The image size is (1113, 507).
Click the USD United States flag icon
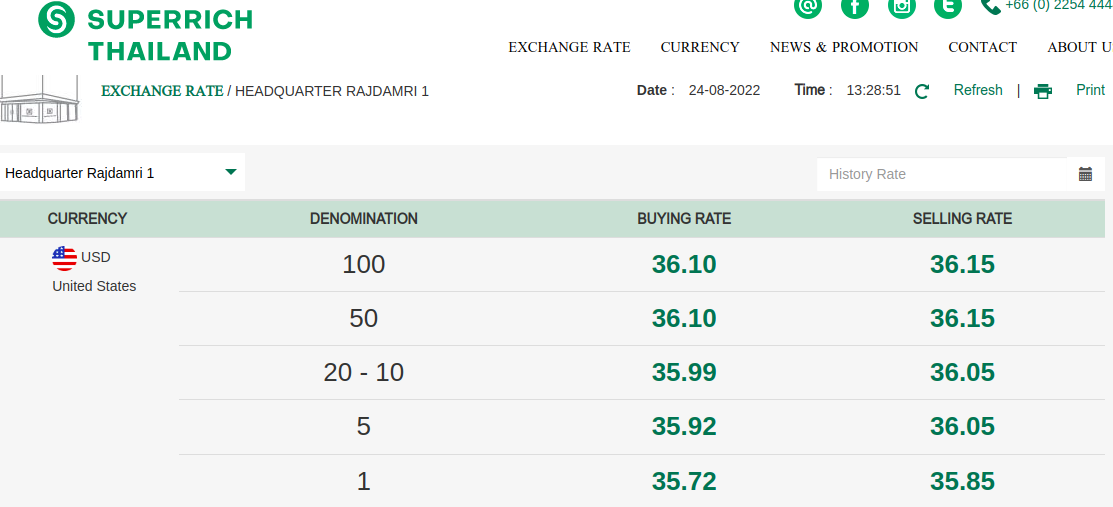pyautogui.click(x=64, y=258)
